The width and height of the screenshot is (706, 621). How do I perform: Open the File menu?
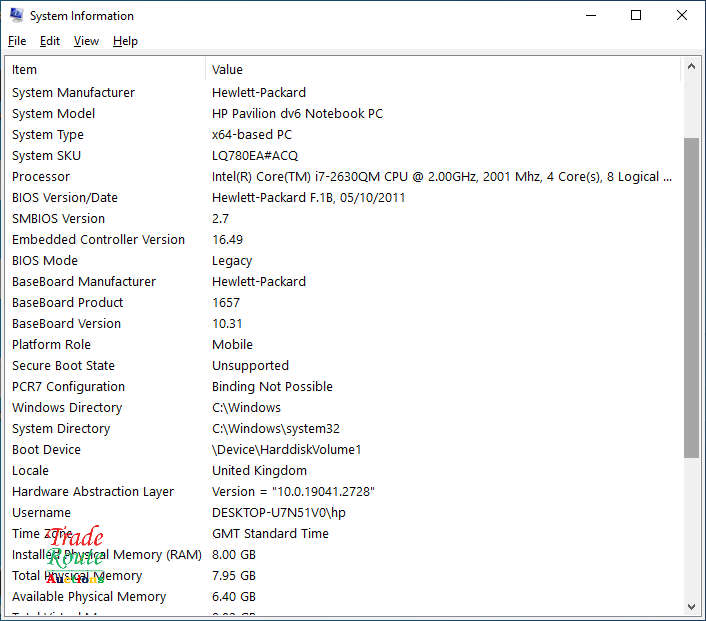point(17,41)
